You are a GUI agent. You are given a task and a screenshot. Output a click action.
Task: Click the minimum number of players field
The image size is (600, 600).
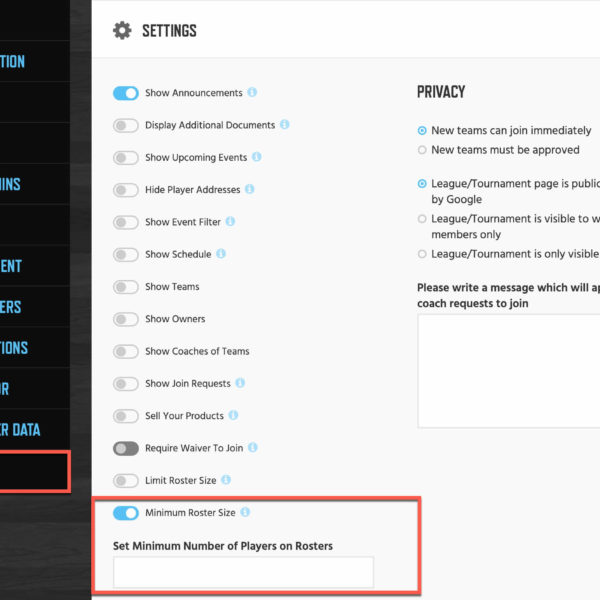pos(243,572)
